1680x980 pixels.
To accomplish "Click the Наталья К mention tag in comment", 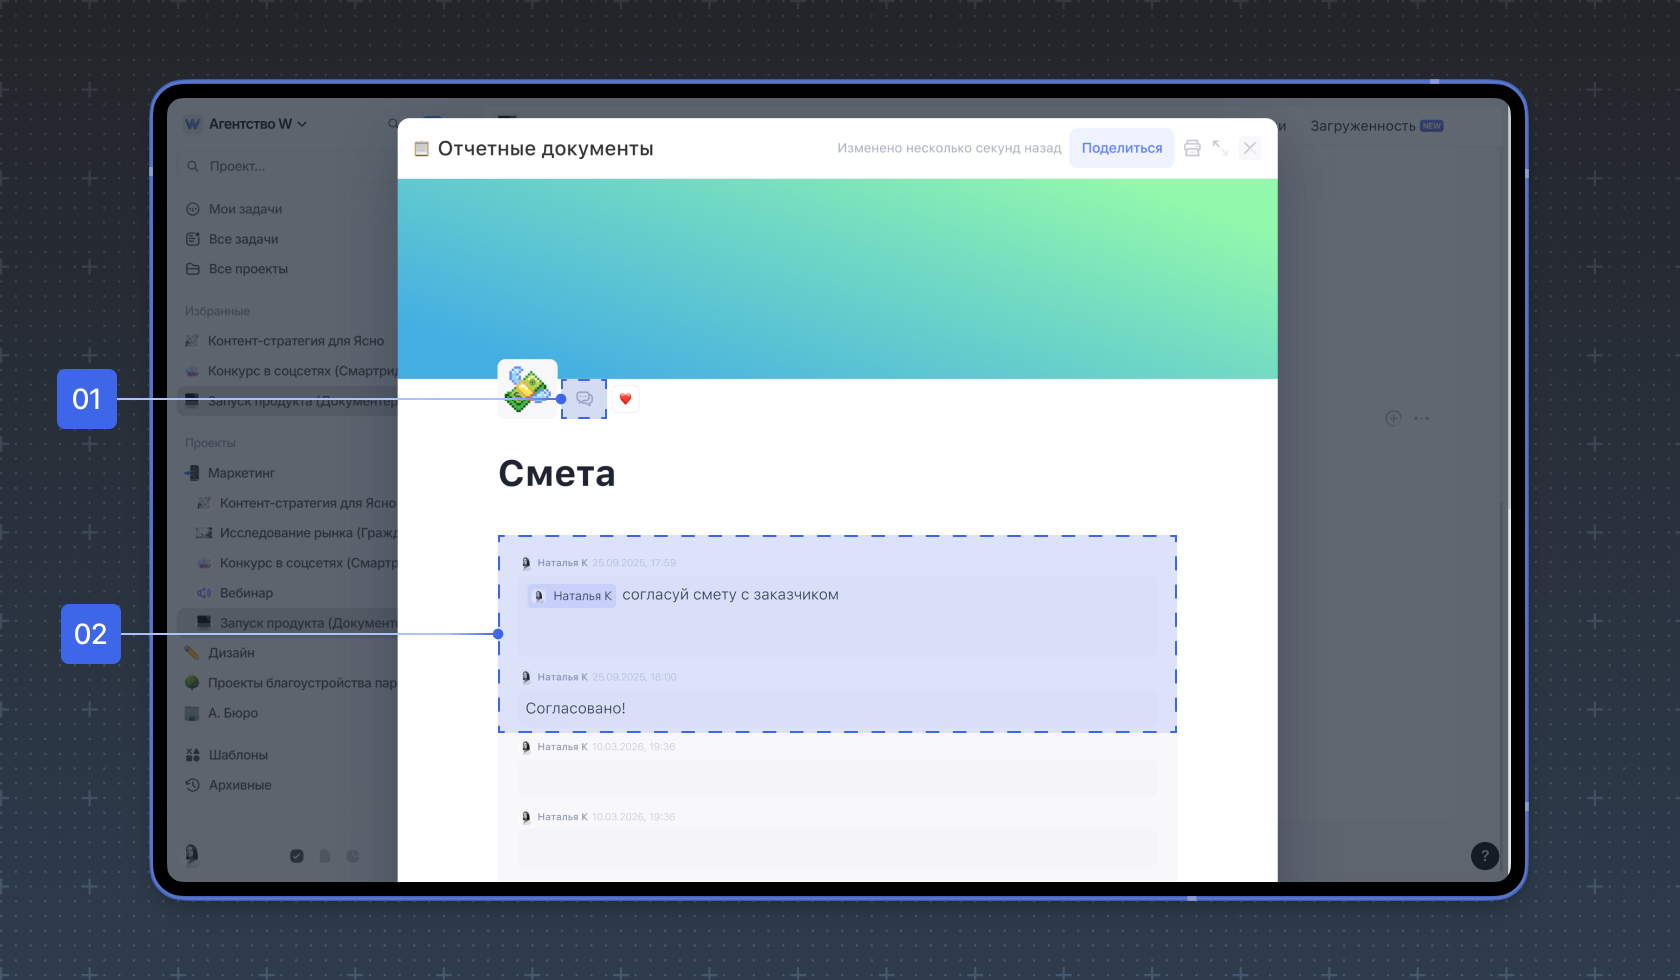I will (572, 596).
